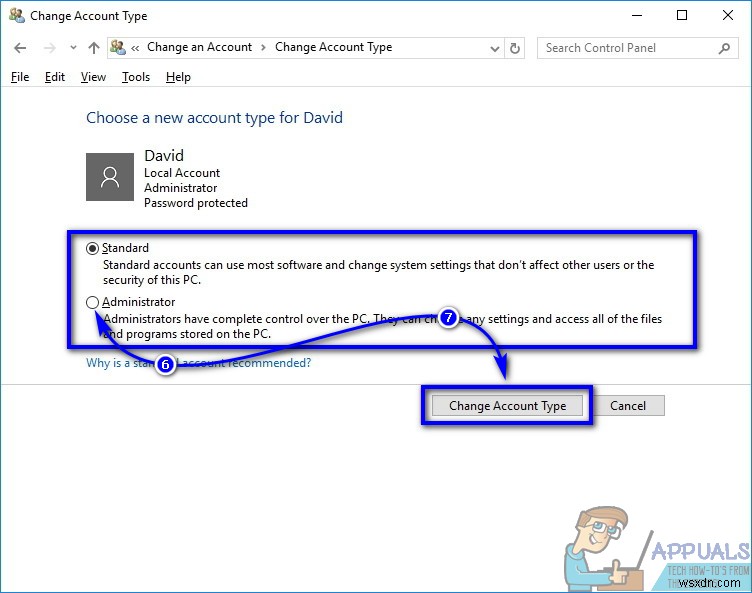Minimize the Change Account Type window
This screenshot has width=752, height=593.
click(x=637, y=15)
